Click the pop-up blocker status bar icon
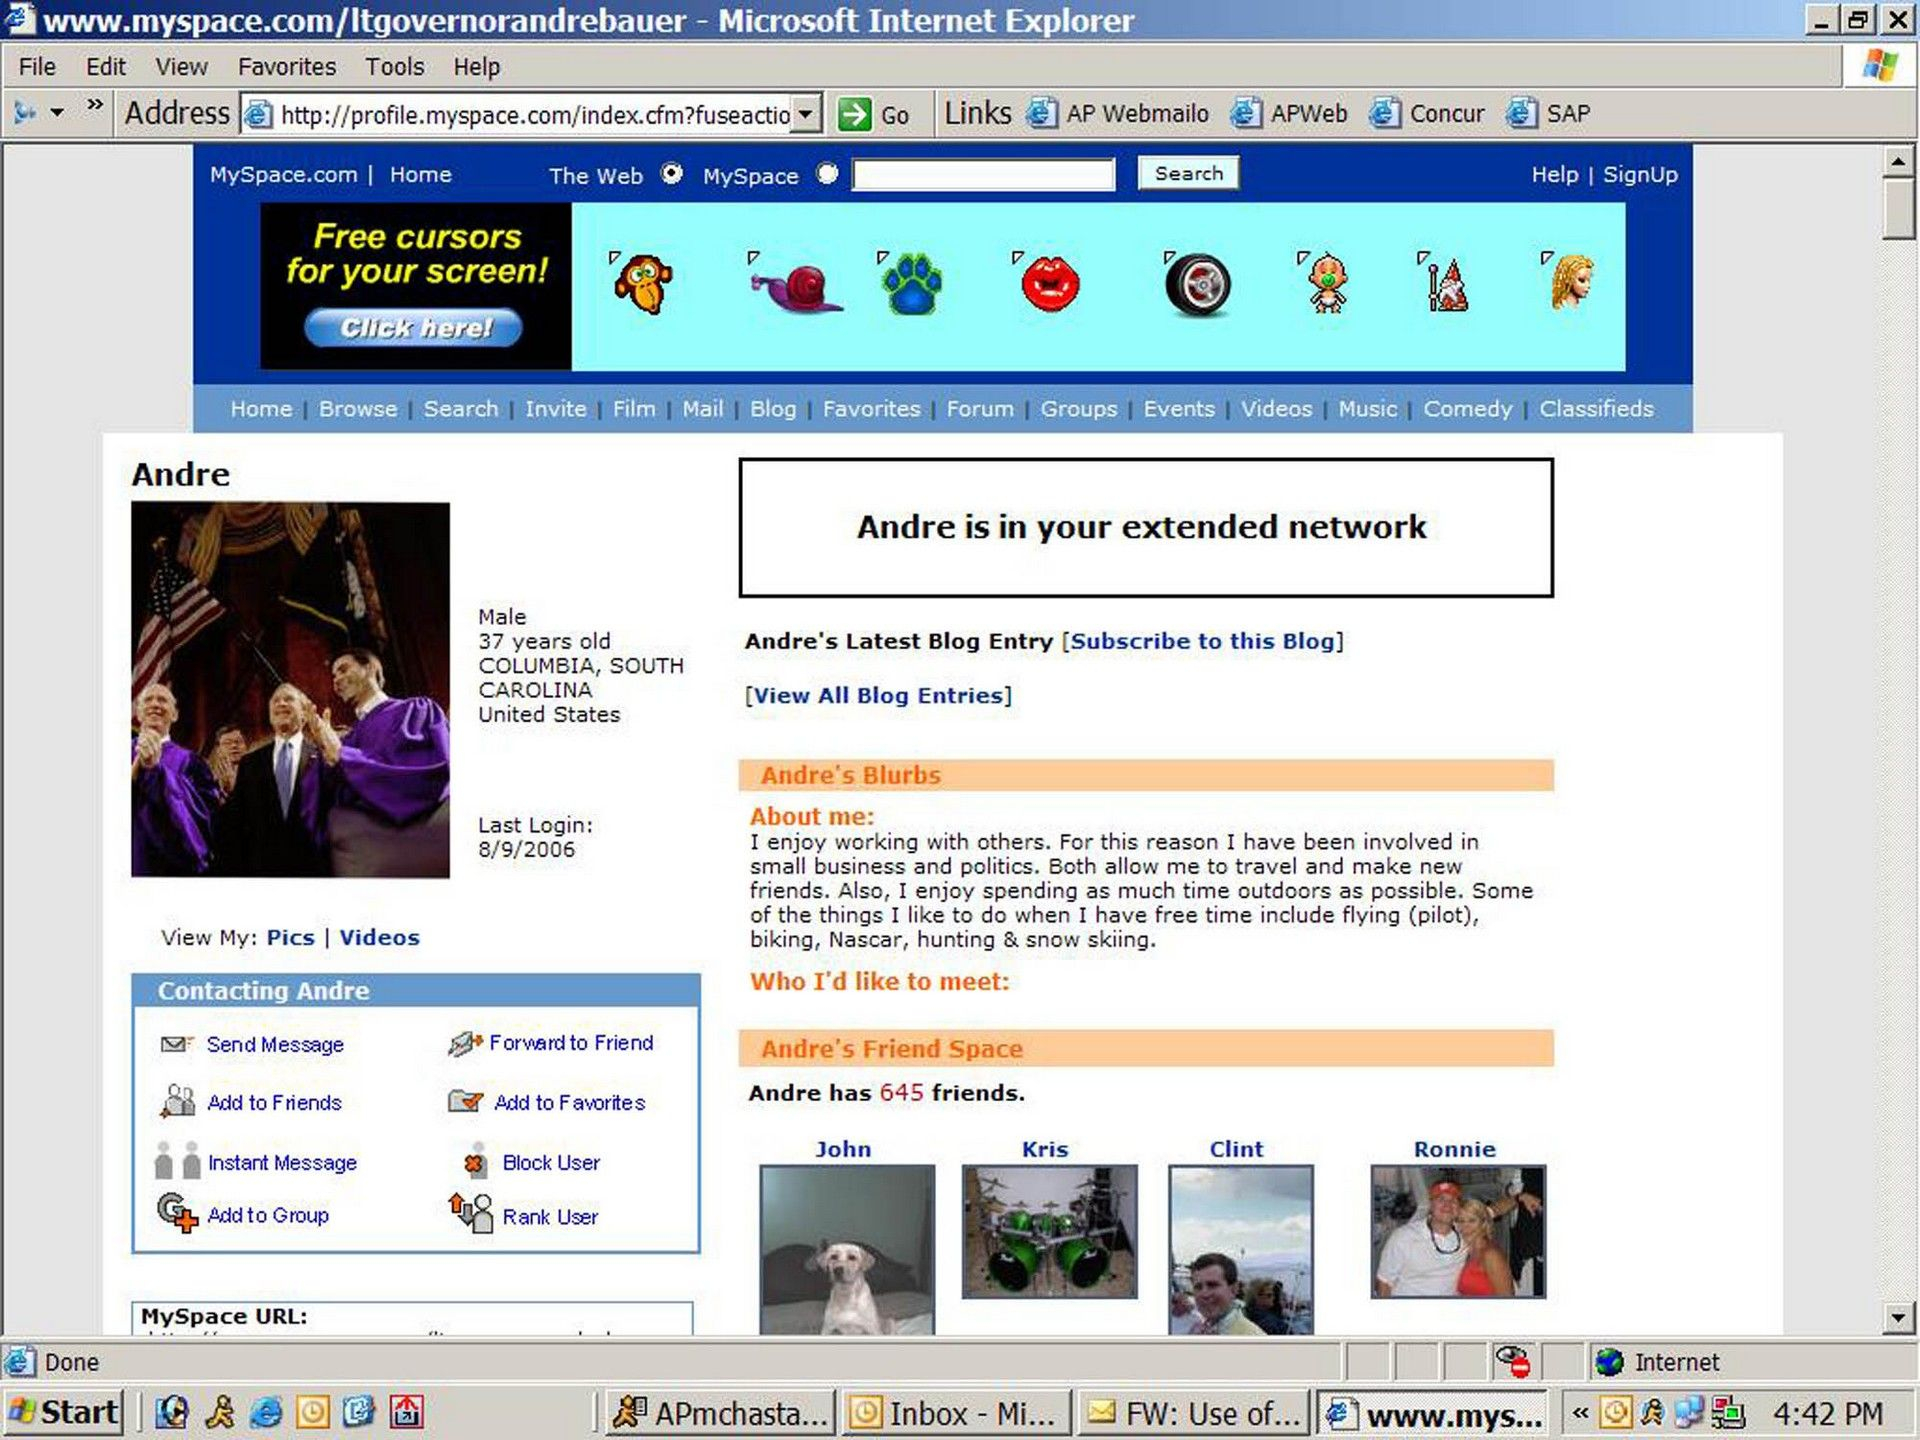This screenshot has height=1440, width=1920. (x=1512, y=1361)
